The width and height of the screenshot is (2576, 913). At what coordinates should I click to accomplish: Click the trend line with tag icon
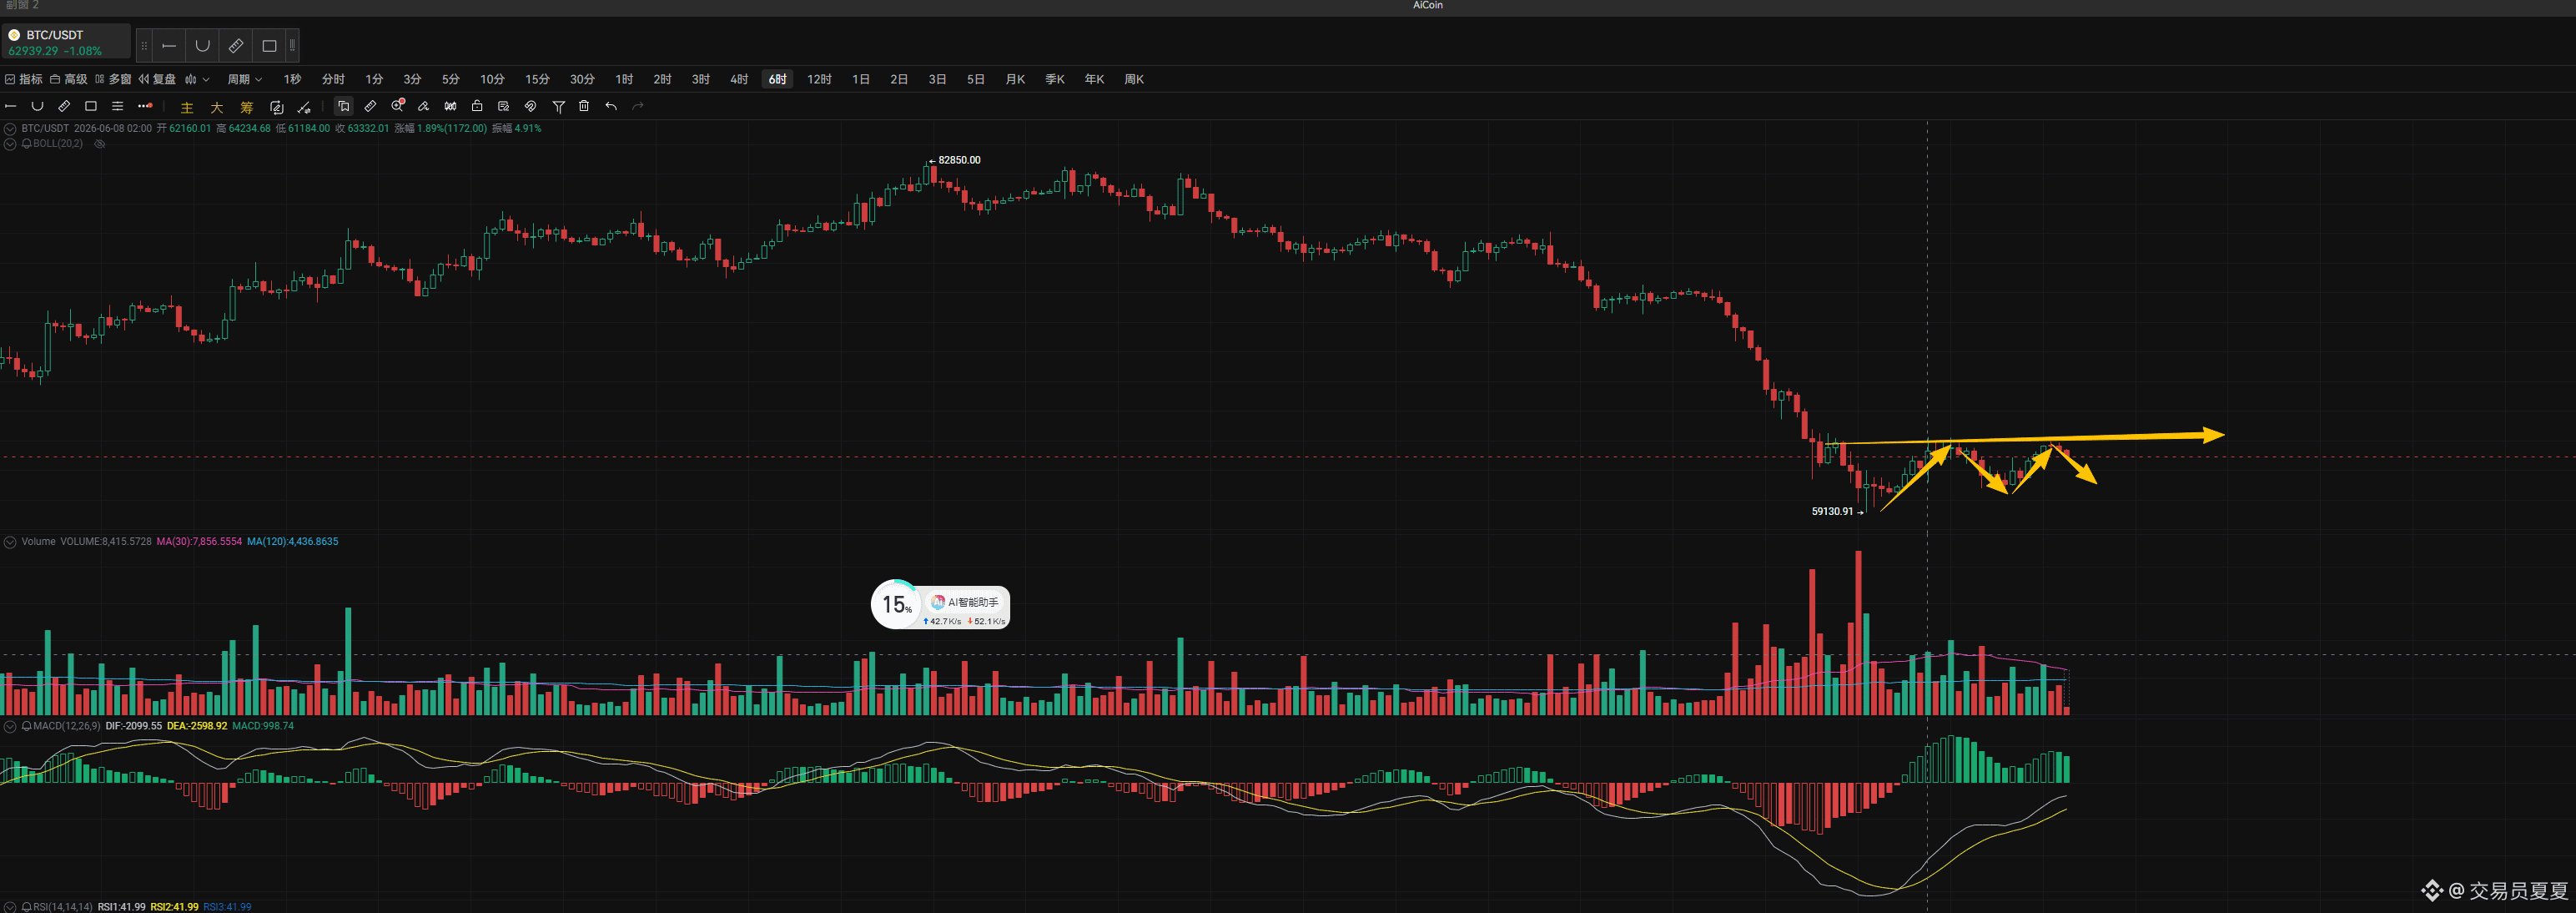304,107
